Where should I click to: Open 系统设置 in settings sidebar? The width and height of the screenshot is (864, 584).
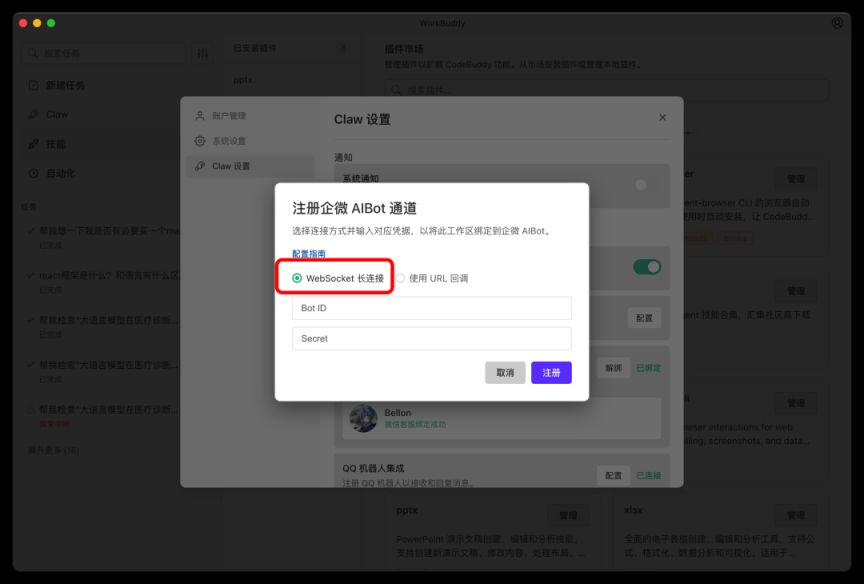coord(200,141)
